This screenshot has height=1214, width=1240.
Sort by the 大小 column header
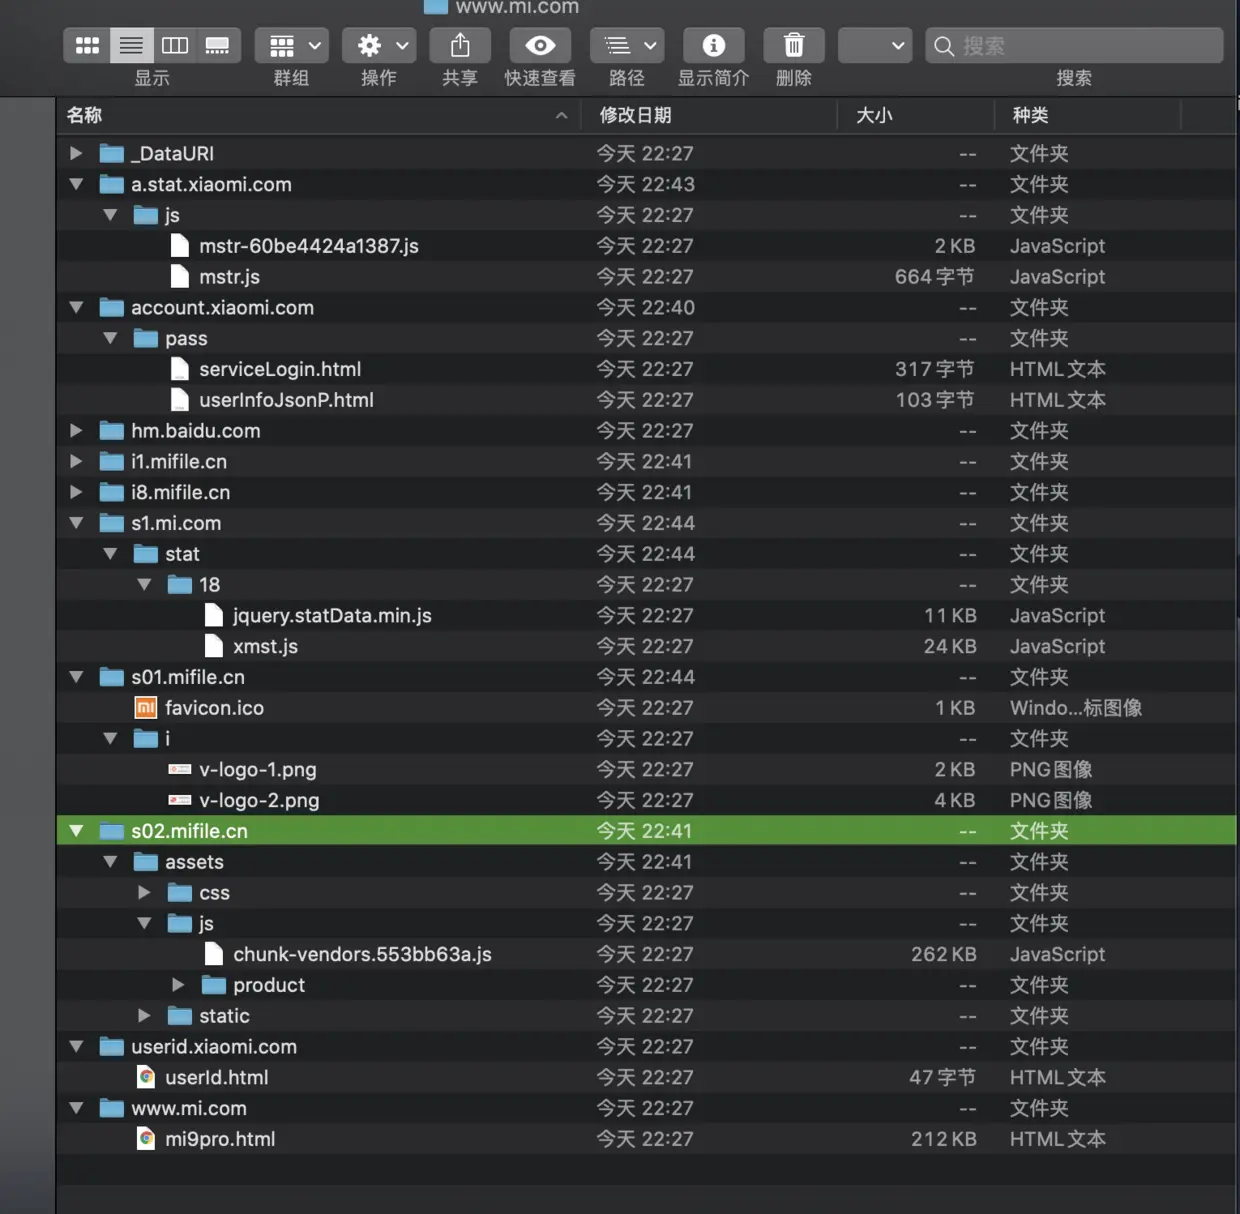(x=874, y=115)
